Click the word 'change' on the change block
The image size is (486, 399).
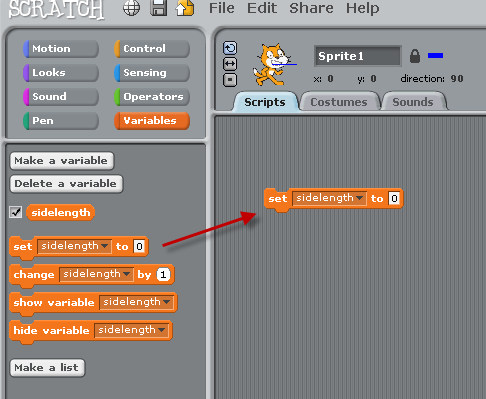coord(34,275)
